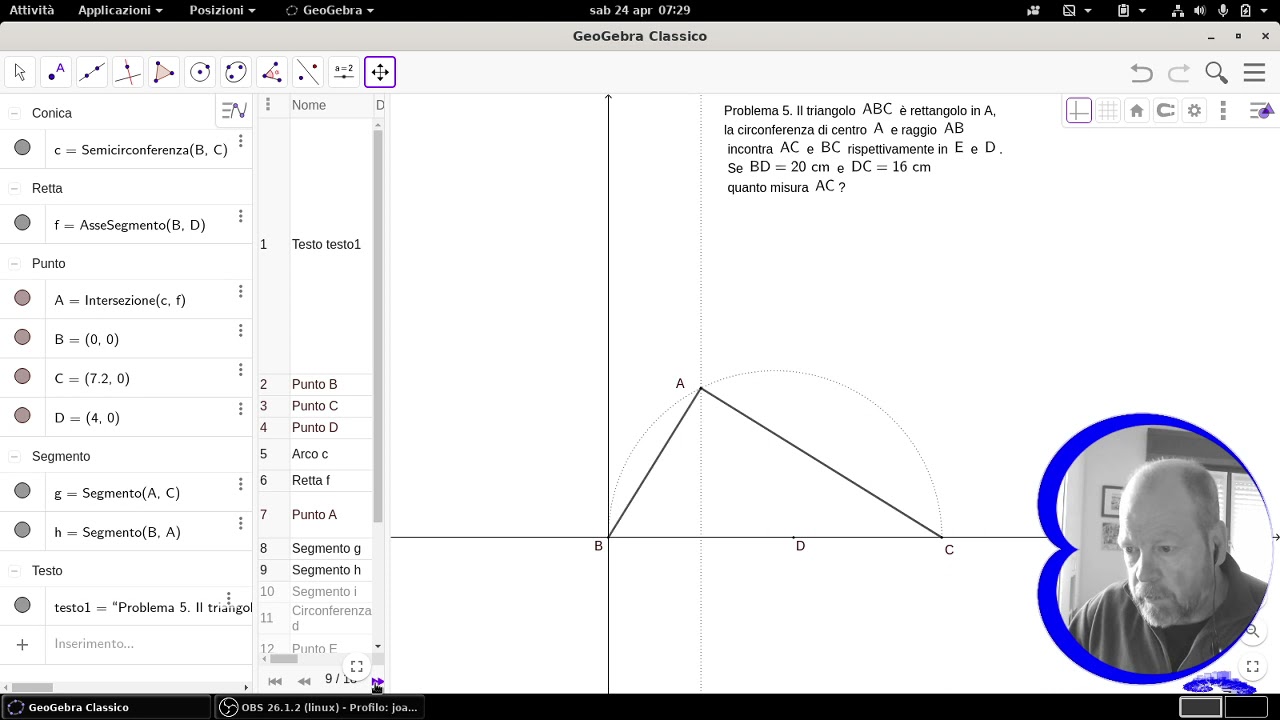1280x720 pixels.
Task: Toggle visibility of point A
Action: (22, 298)
